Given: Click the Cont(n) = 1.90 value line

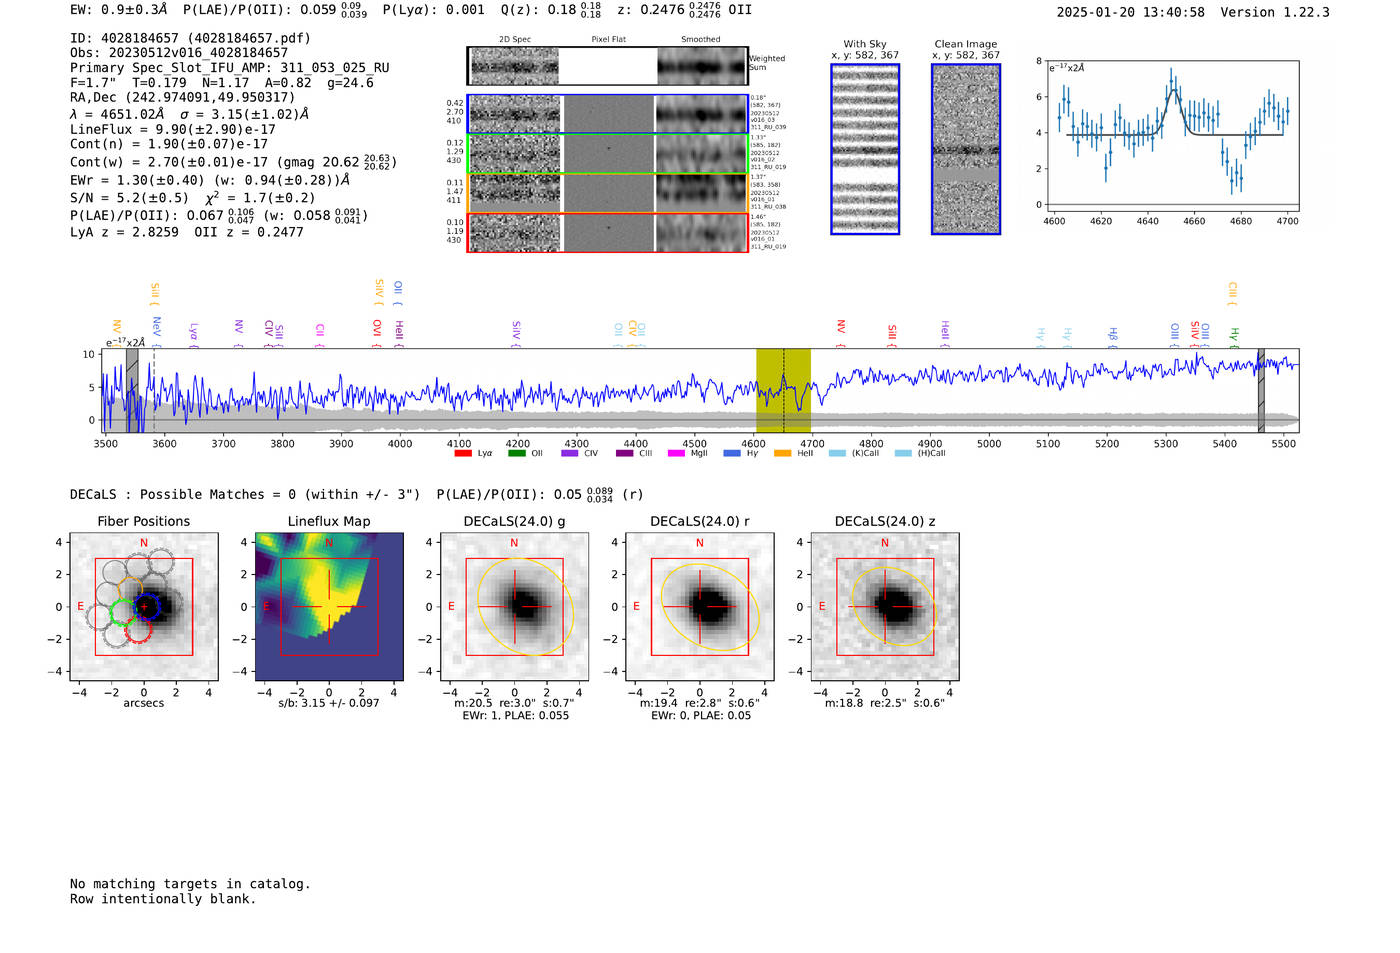Looking at the screenshot, I should tap(169, 144).
